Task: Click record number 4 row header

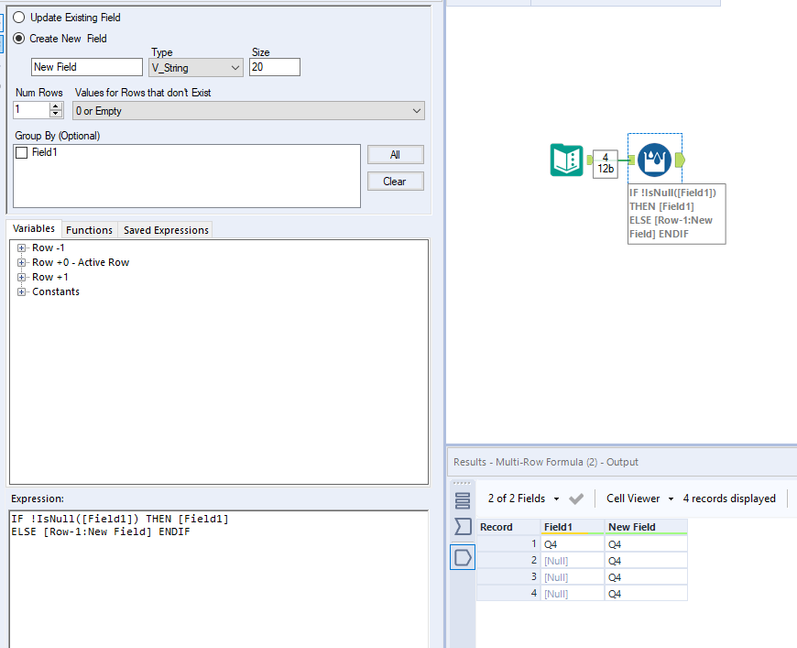Action: 508,593
